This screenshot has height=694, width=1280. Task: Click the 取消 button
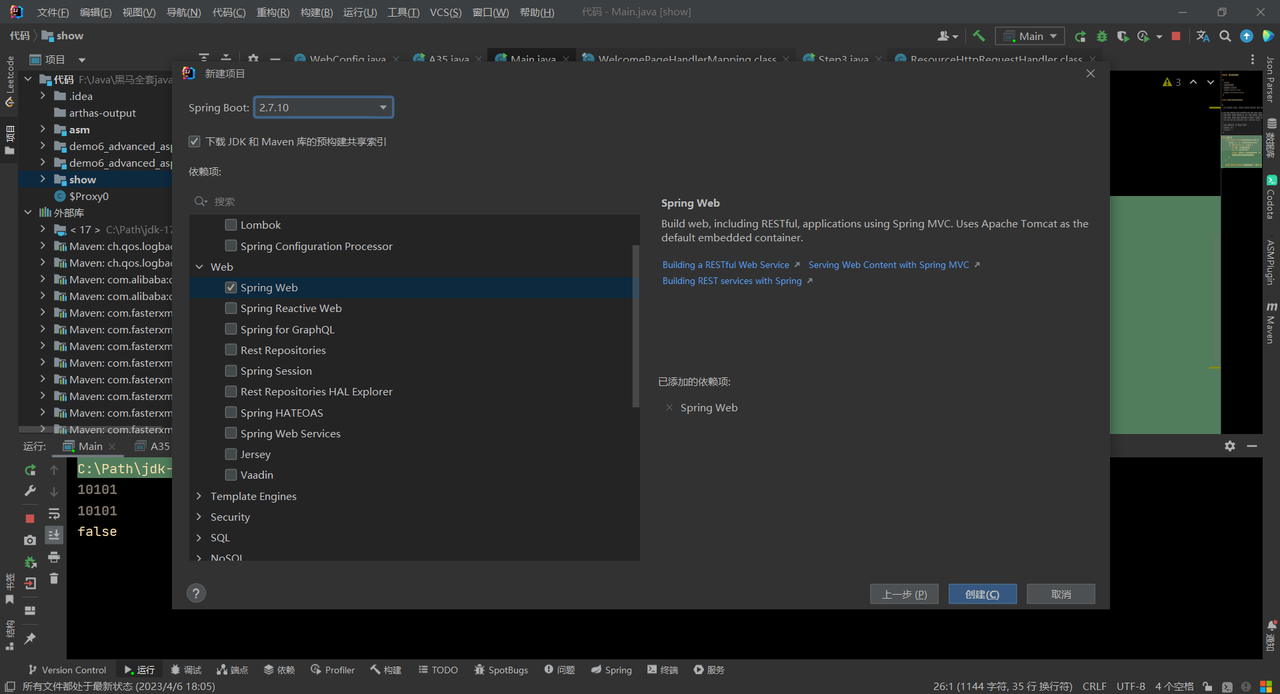click(x=1061, y=594)
